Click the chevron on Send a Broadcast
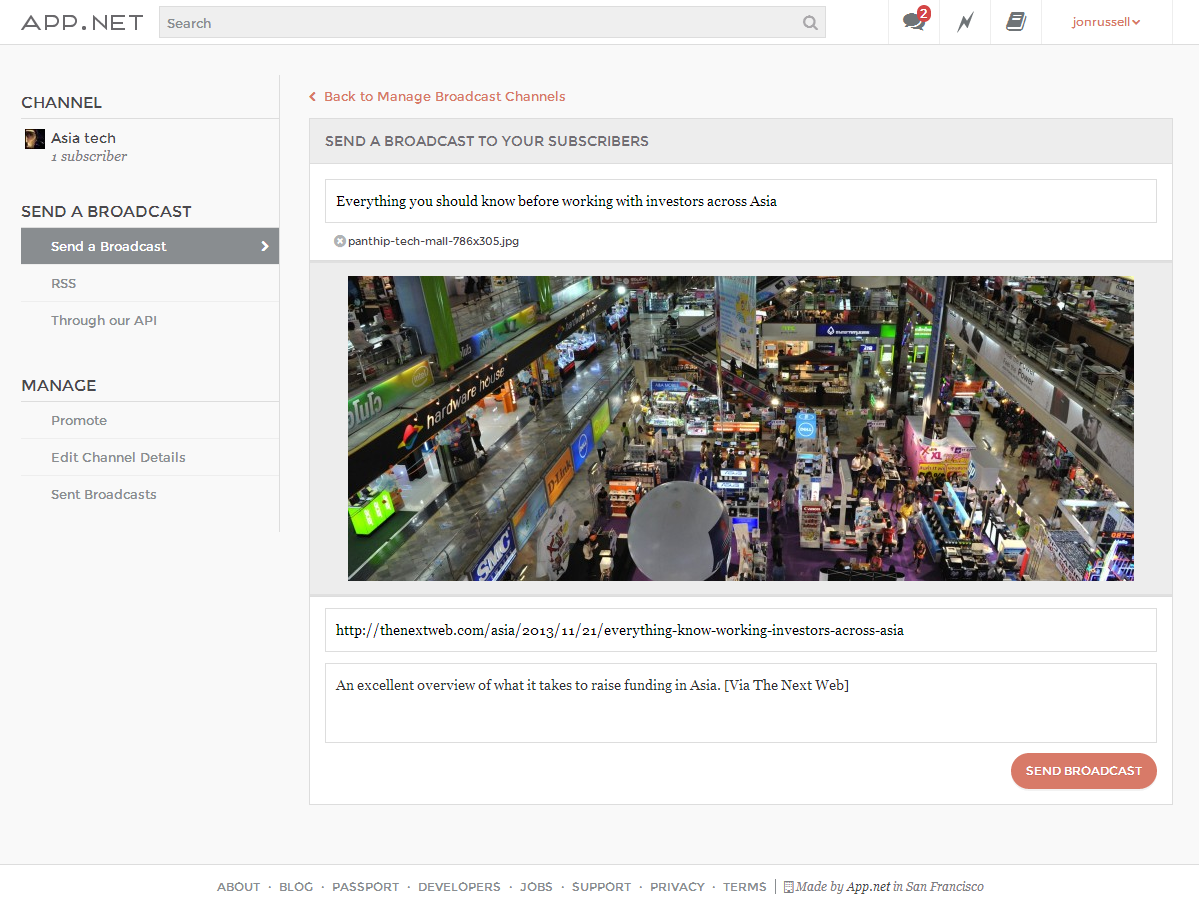This screenshot has width=1199, height=909. 265,246
